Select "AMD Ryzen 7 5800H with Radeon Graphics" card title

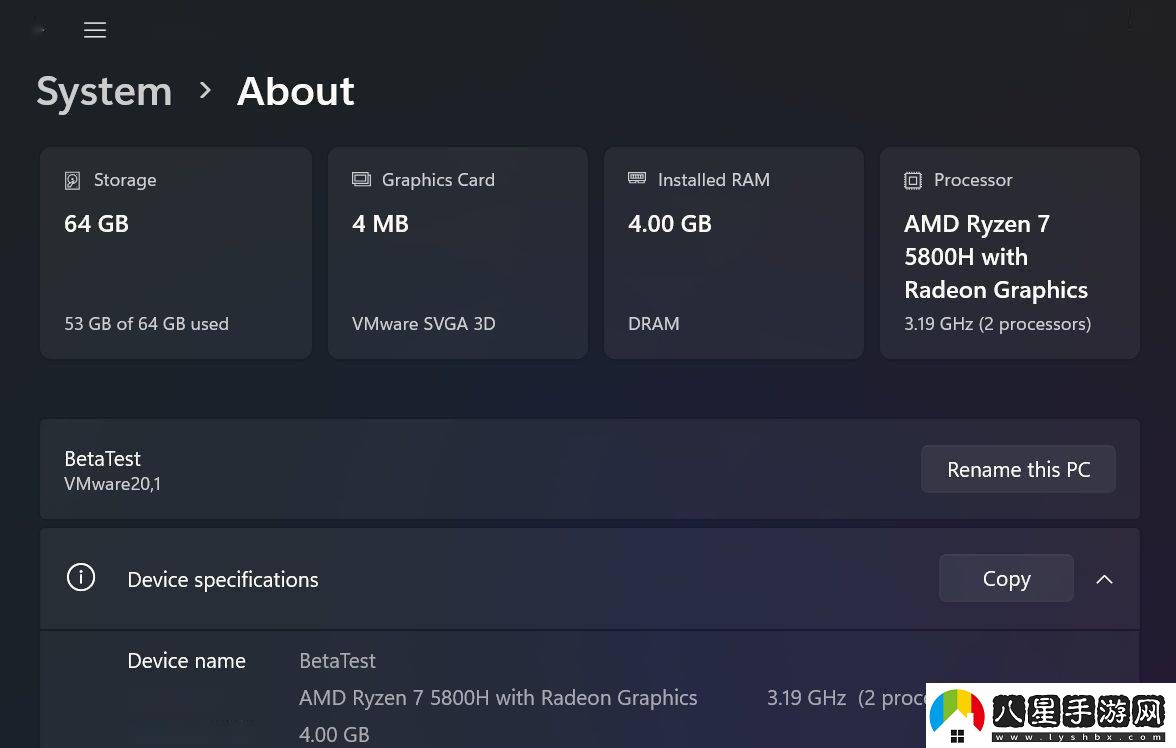[996, 257]
